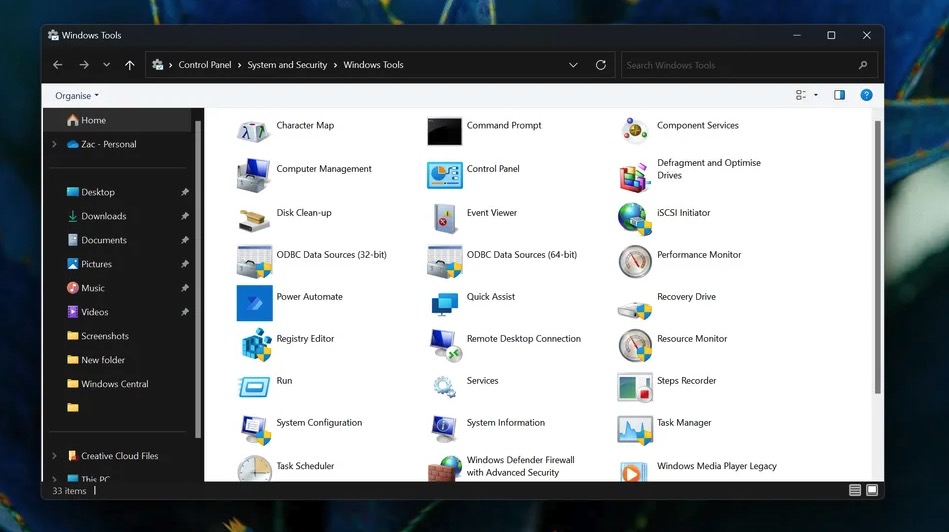Expand the address bar history dropdown

[x=573, y=65]
